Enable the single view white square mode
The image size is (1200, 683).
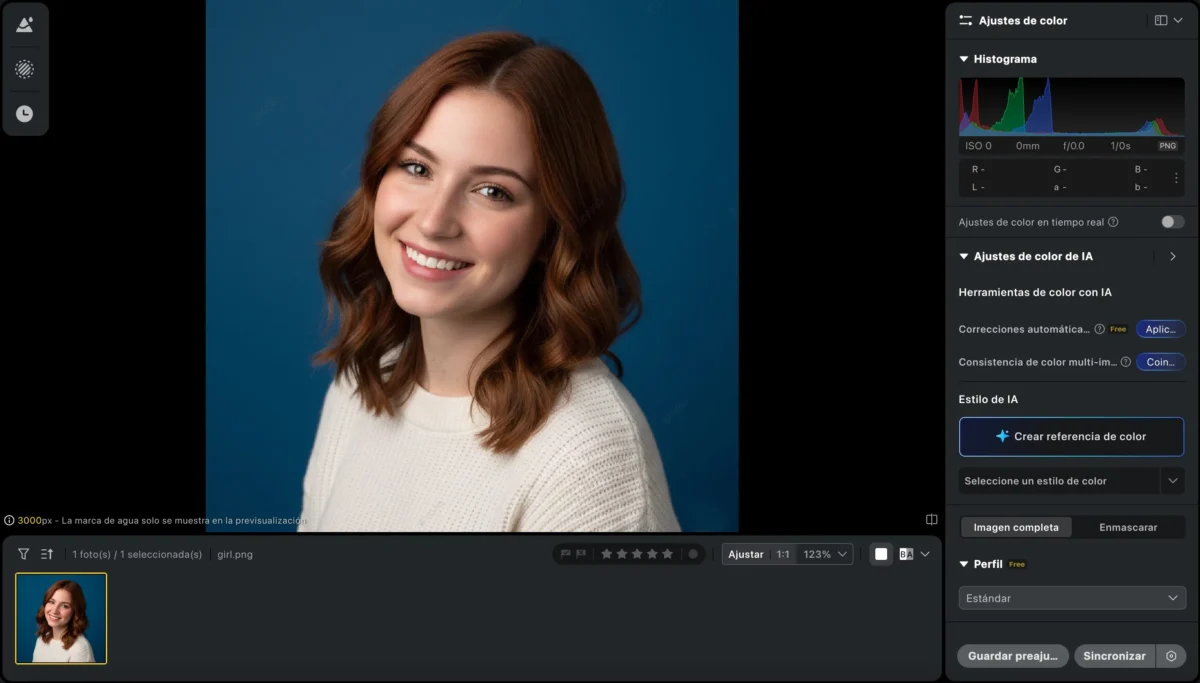click(881, 554)
